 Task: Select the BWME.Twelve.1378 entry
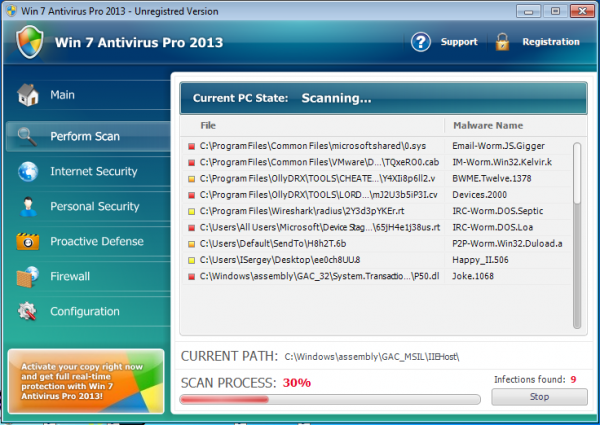[492, 179]
